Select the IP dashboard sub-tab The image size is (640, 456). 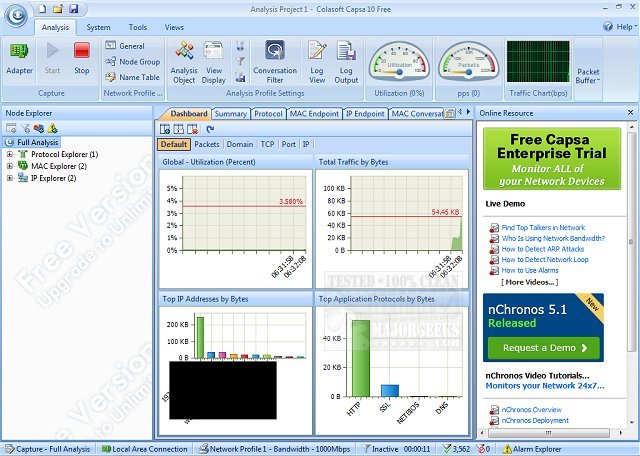[306, 144]
